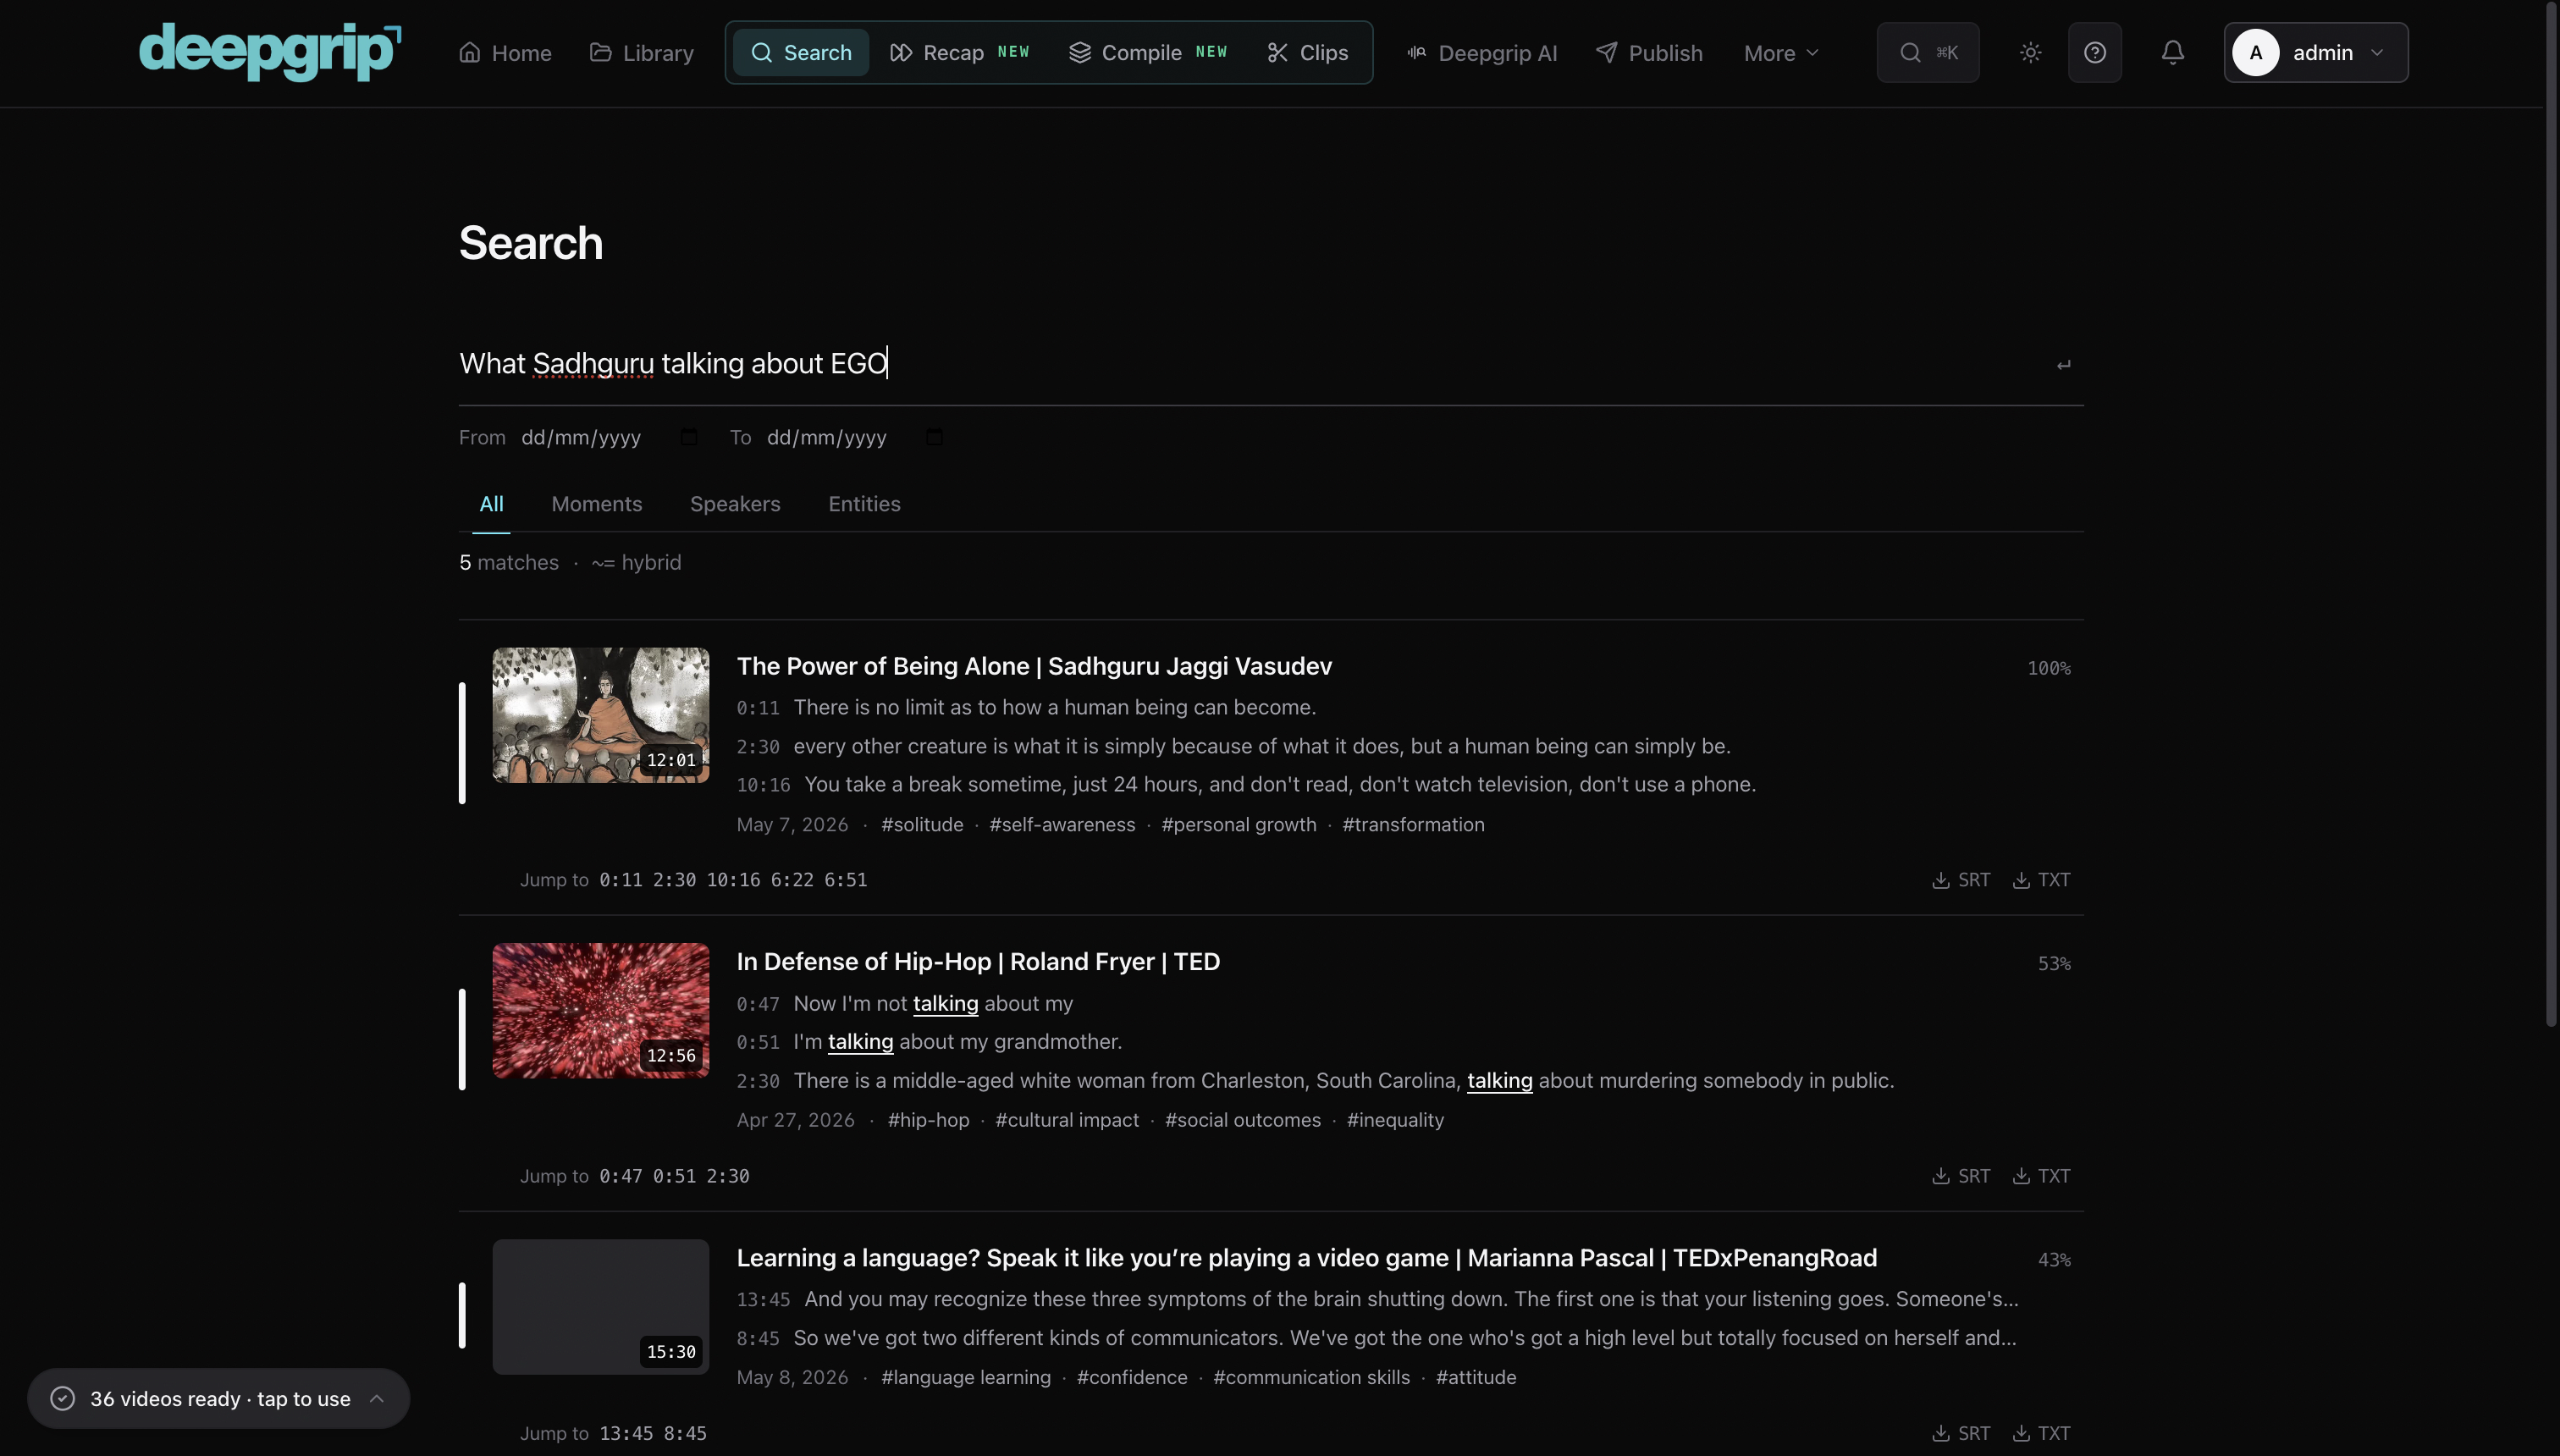Open the help question-mark icon

tap(2094, 53)
